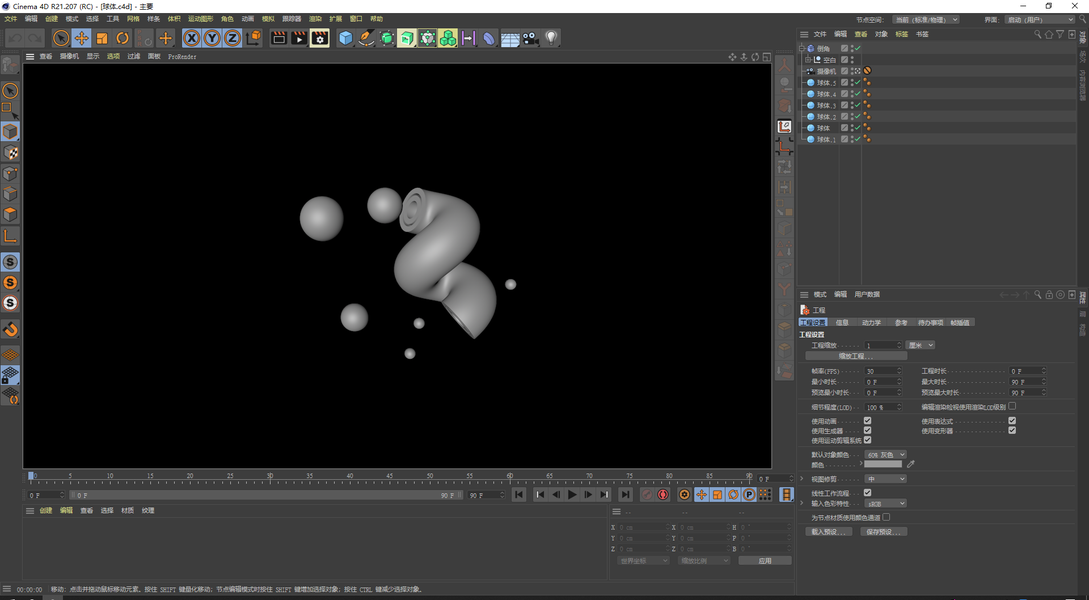Toggle 使用运动剪辑系统 checkbox

tap(867, 440)
